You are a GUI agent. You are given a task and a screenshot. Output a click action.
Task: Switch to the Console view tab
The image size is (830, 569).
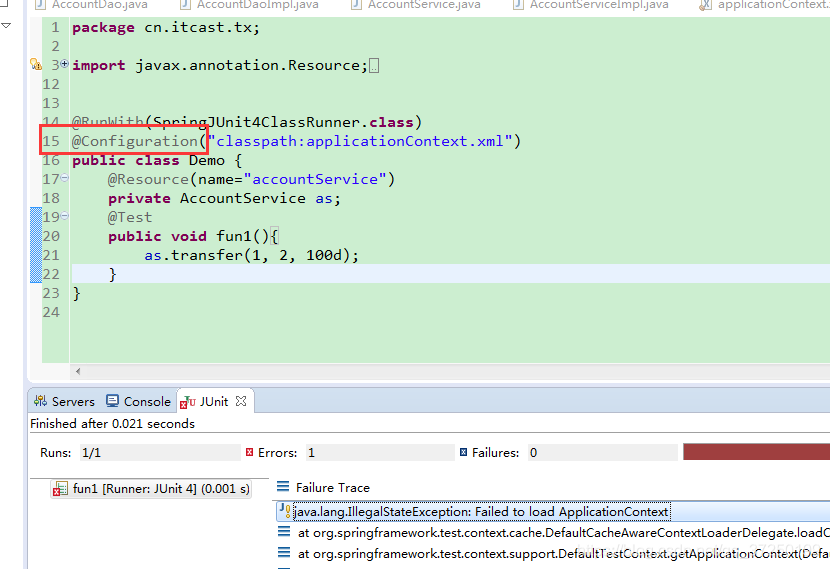pos(139,402)
